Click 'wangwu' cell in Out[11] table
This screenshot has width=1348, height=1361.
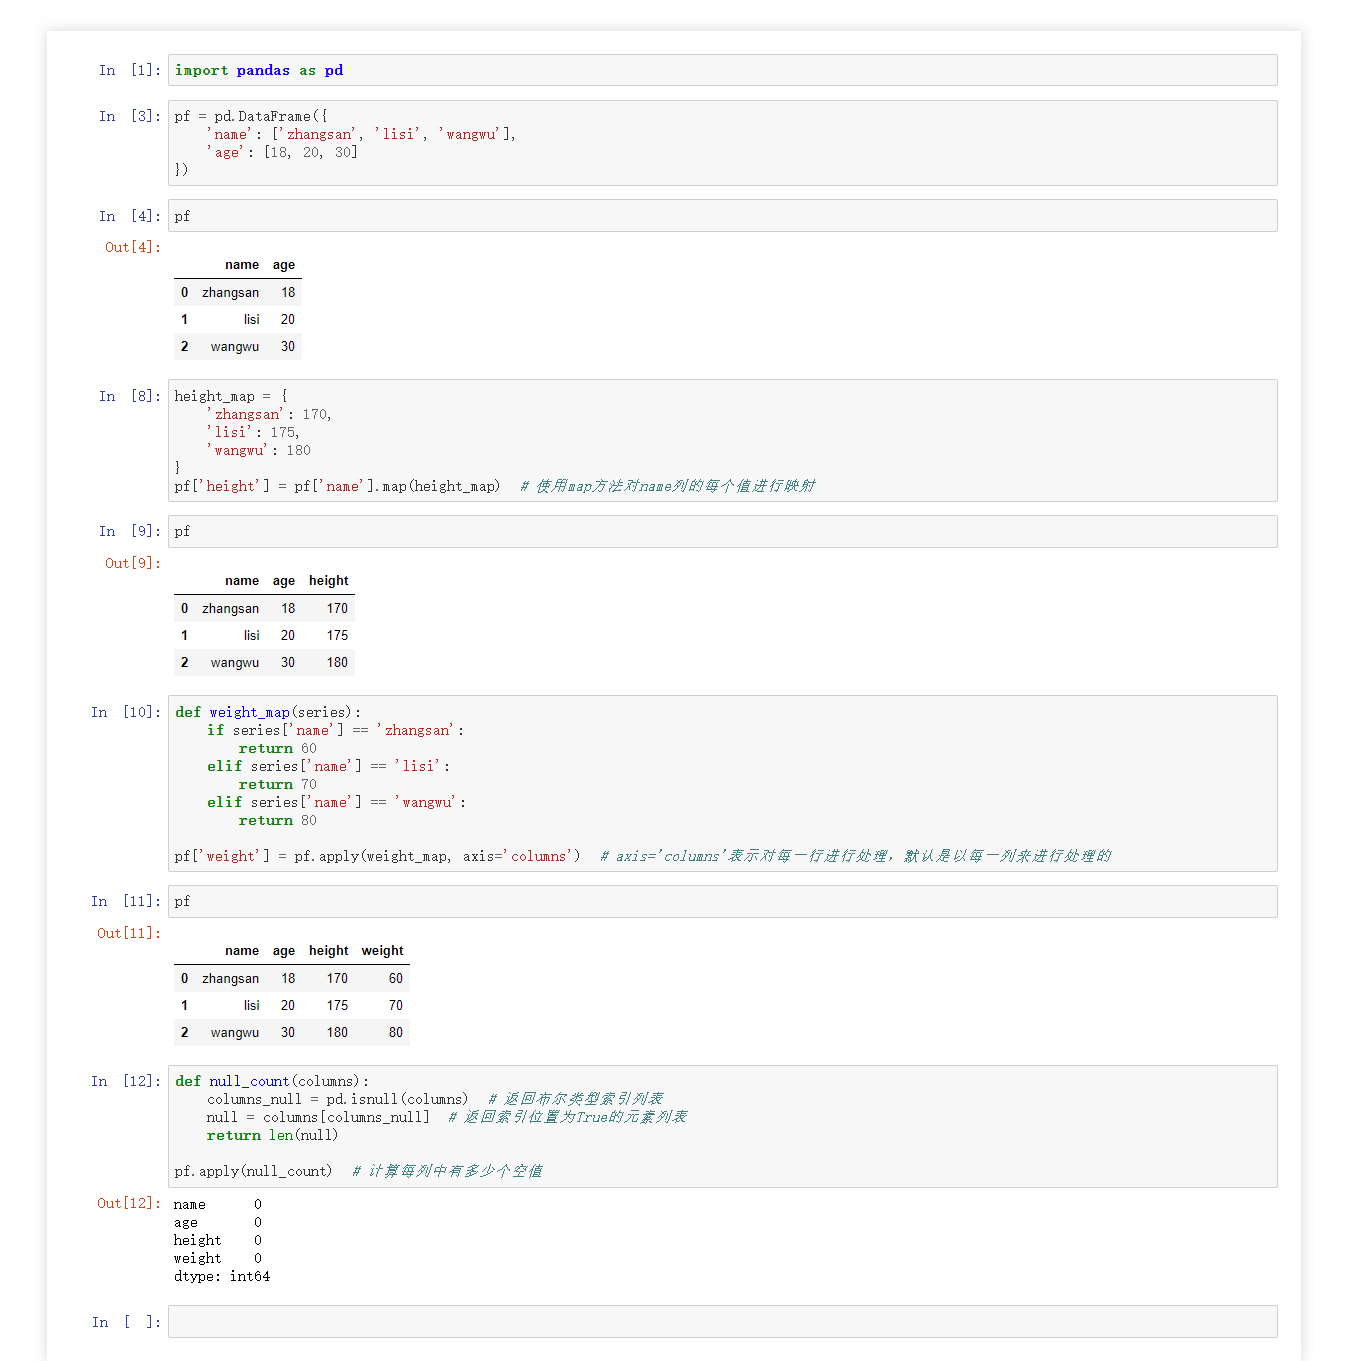coord(235,1032)
